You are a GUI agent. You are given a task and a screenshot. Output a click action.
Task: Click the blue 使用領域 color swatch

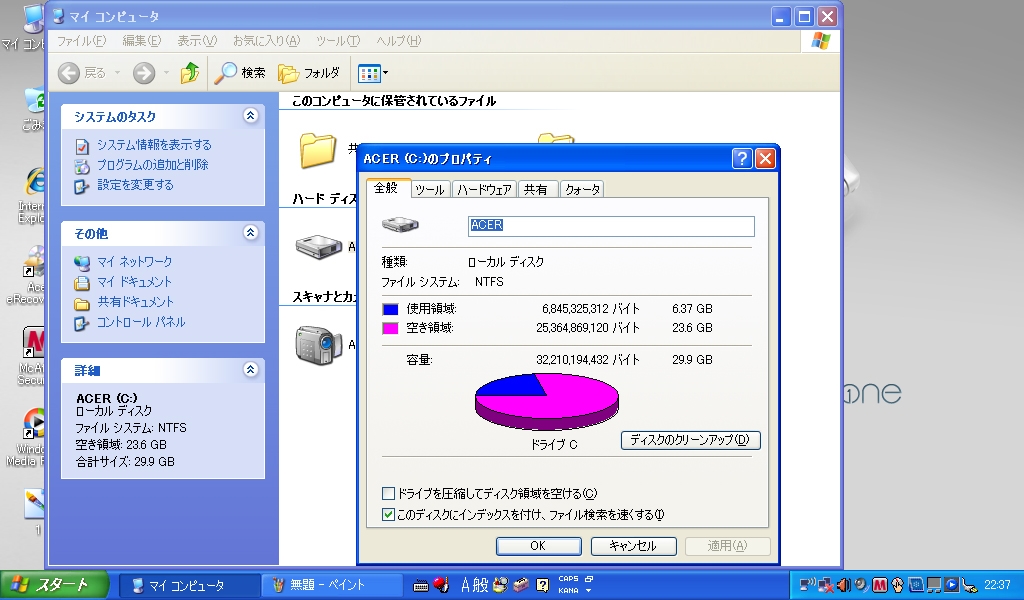coord(390,309)
